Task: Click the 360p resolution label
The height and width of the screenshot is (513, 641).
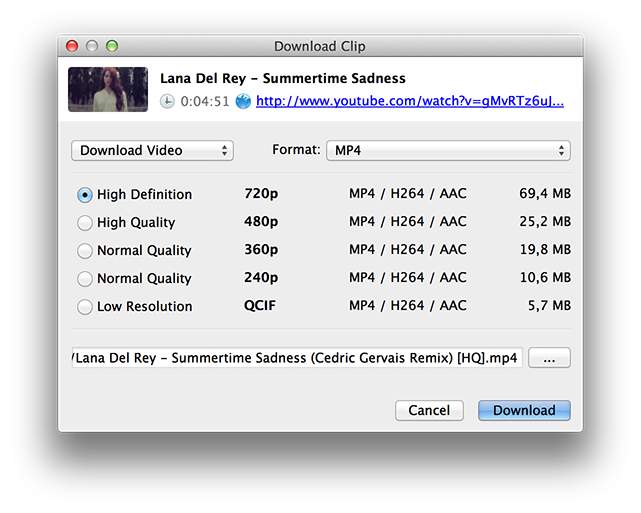Action: (261, 250)
